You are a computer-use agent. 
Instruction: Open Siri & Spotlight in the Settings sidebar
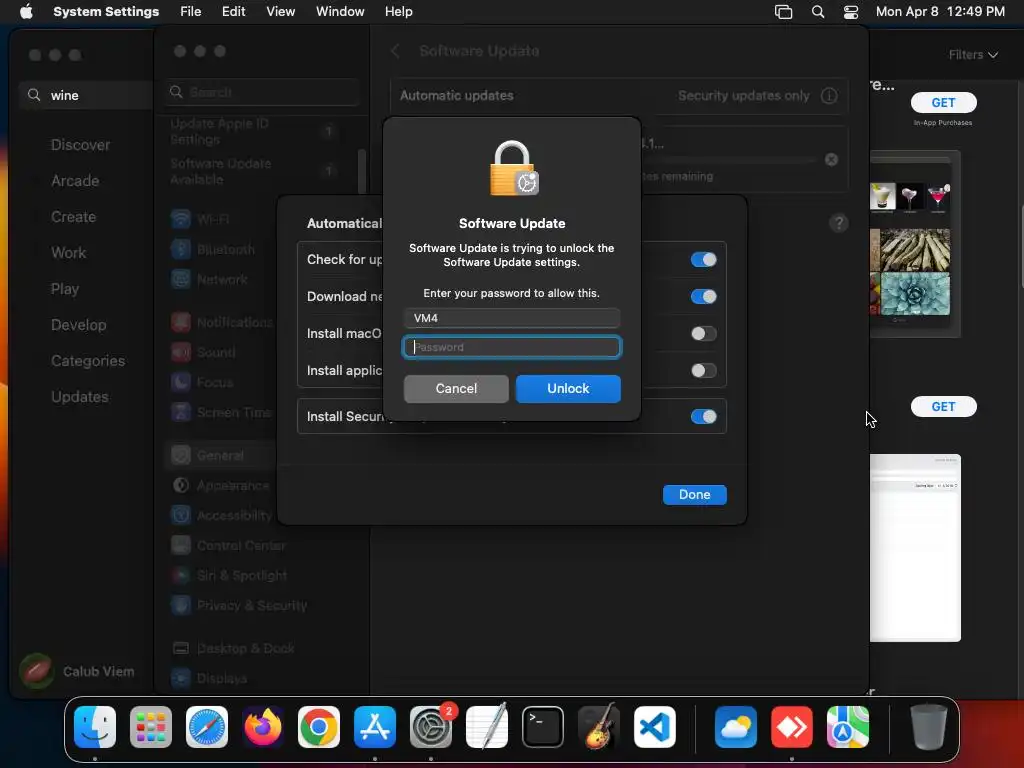coord(229,575)
